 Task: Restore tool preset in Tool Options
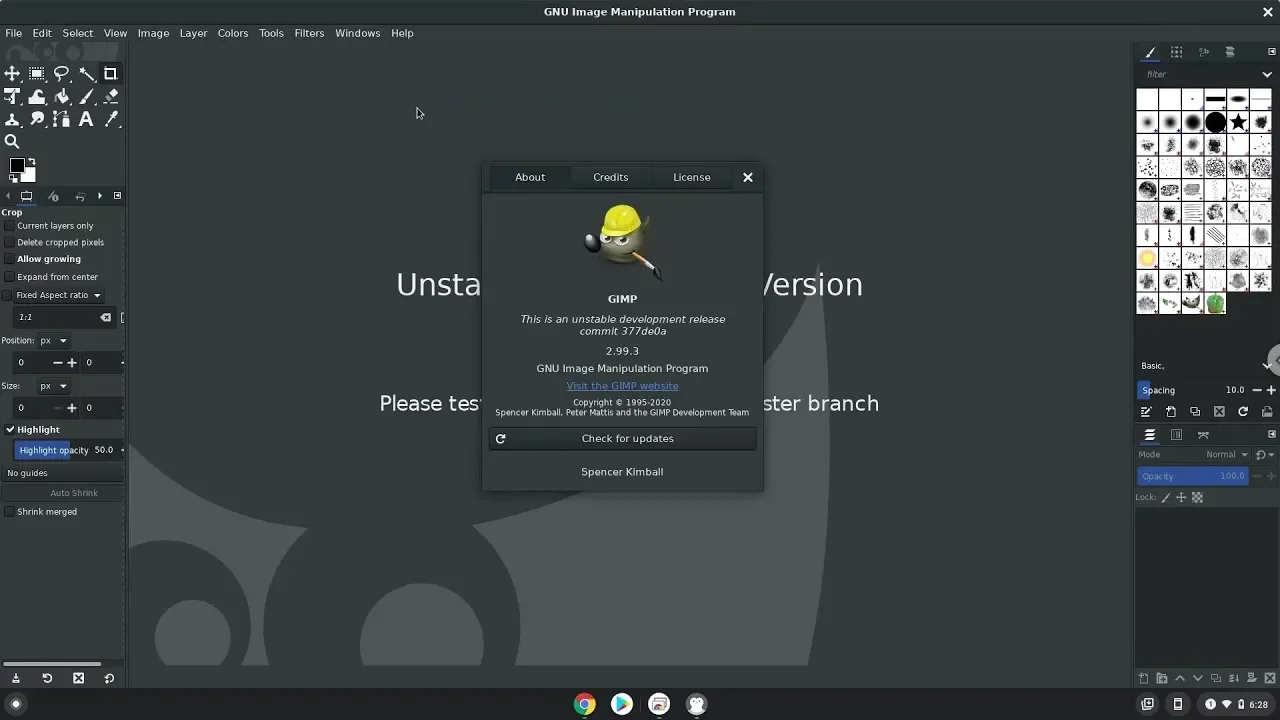tap(47, 678)
